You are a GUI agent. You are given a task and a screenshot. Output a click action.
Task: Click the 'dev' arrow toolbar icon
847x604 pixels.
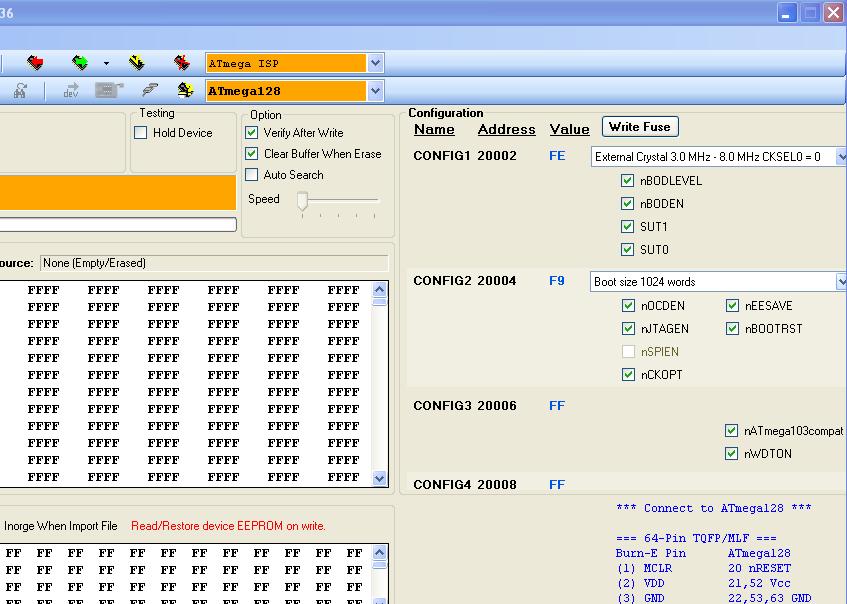[x=71, y=90]
